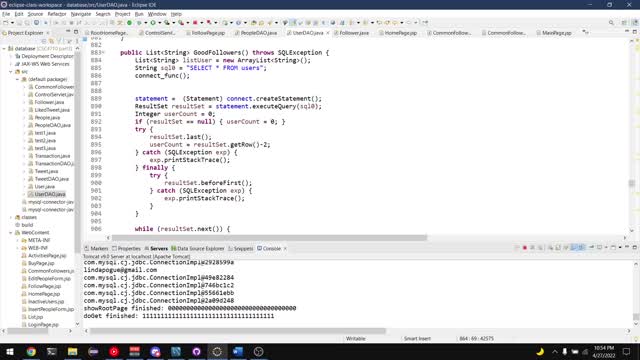Click the Project Explorer vertical scrollbar

[77, 151]
